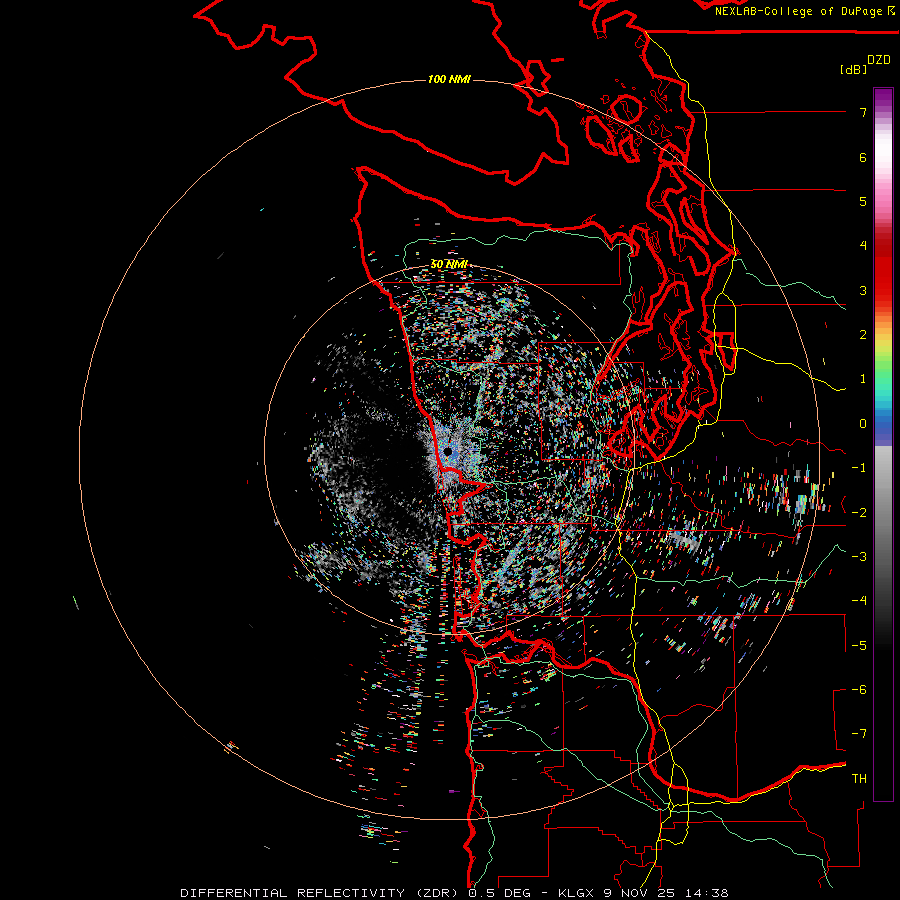900x900 pixels.
Task: Click the legend value 7
Action: 863,112
